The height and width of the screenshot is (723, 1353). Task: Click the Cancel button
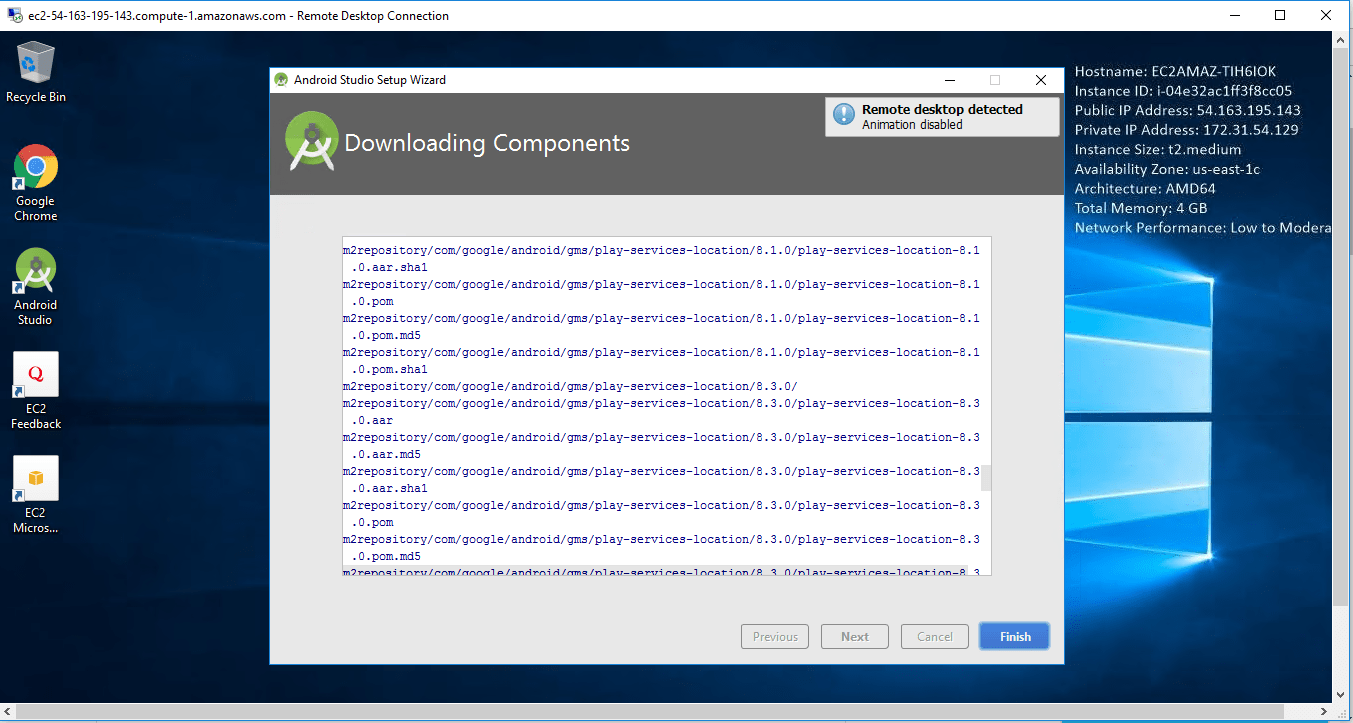(934, 636)
